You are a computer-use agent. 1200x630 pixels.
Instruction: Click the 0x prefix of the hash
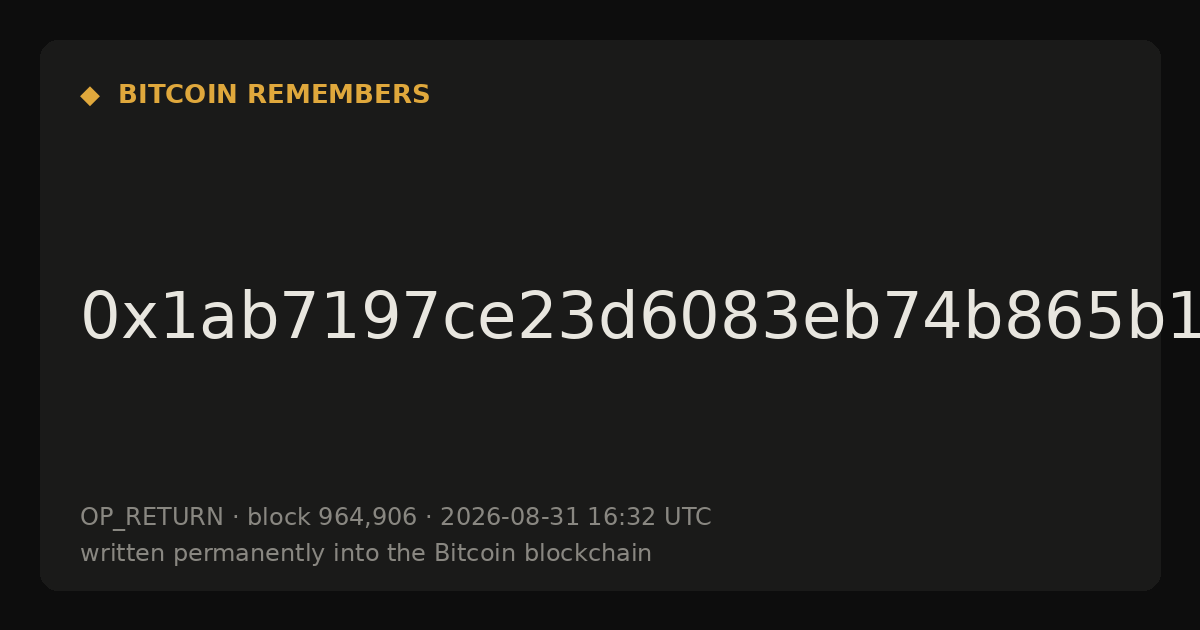point(118,318)
